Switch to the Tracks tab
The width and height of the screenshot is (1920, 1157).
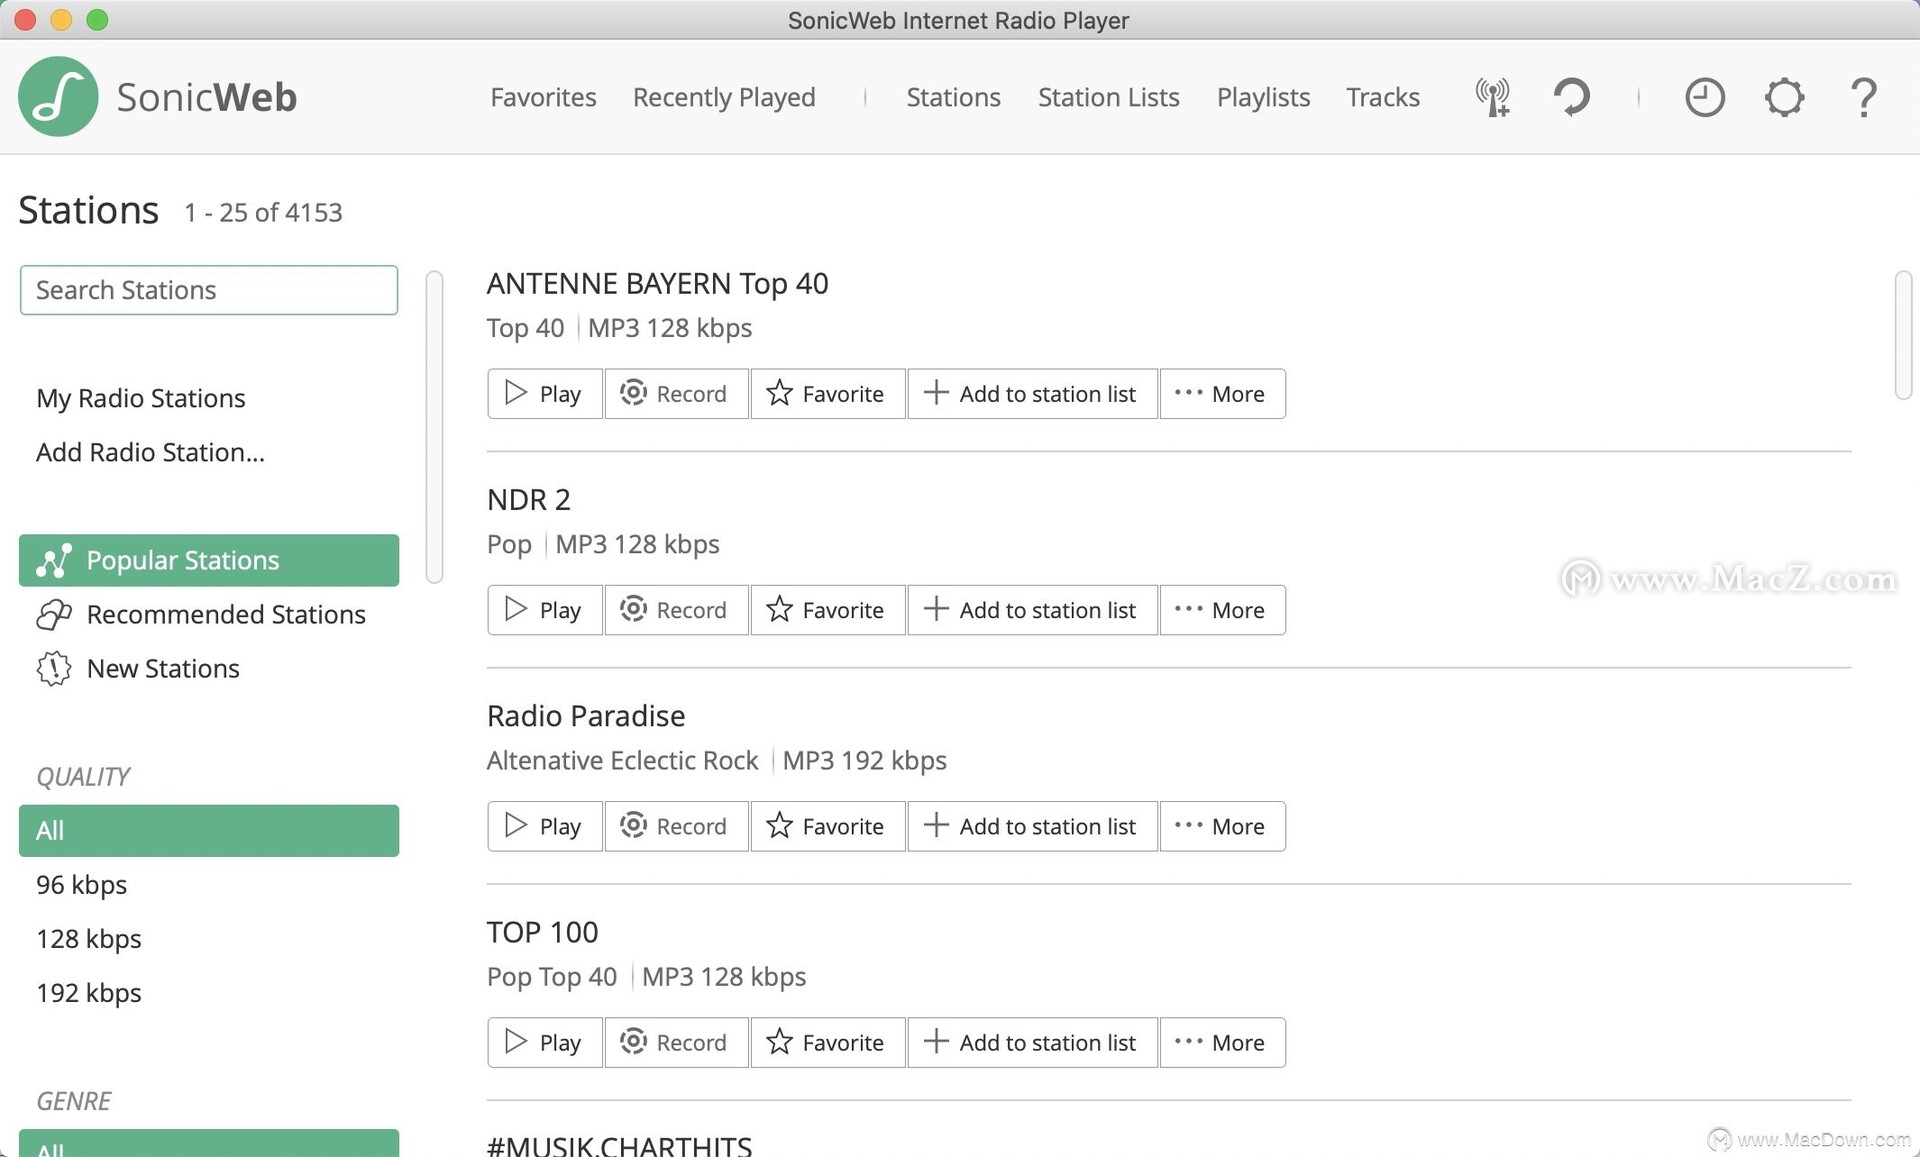click(x=1382, y=97)
